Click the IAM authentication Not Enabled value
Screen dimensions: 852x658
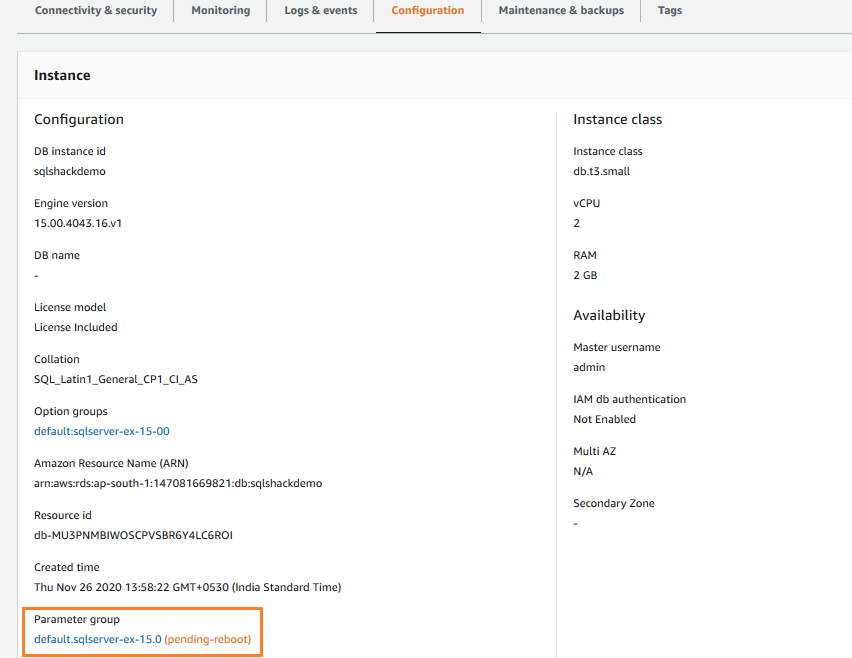[604, 419]
